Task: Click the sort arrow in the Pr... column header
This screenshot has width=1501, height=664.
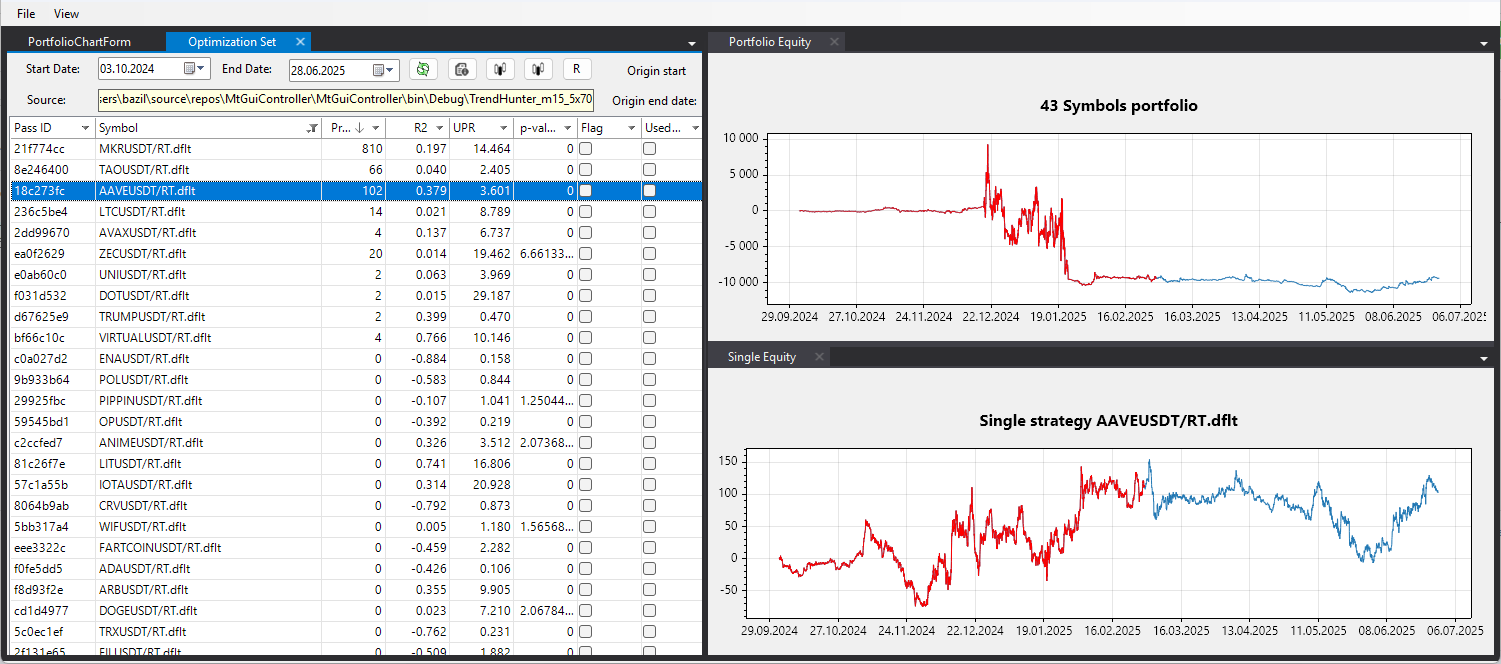Action: click(x=361, y=128)
